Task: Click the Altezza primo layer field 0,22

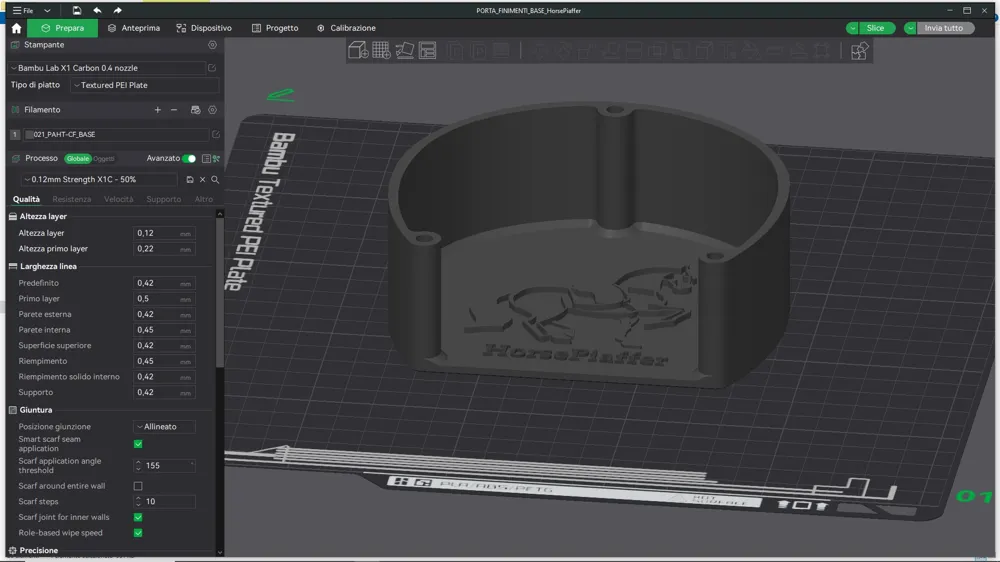Action: [x=164, y=249]
